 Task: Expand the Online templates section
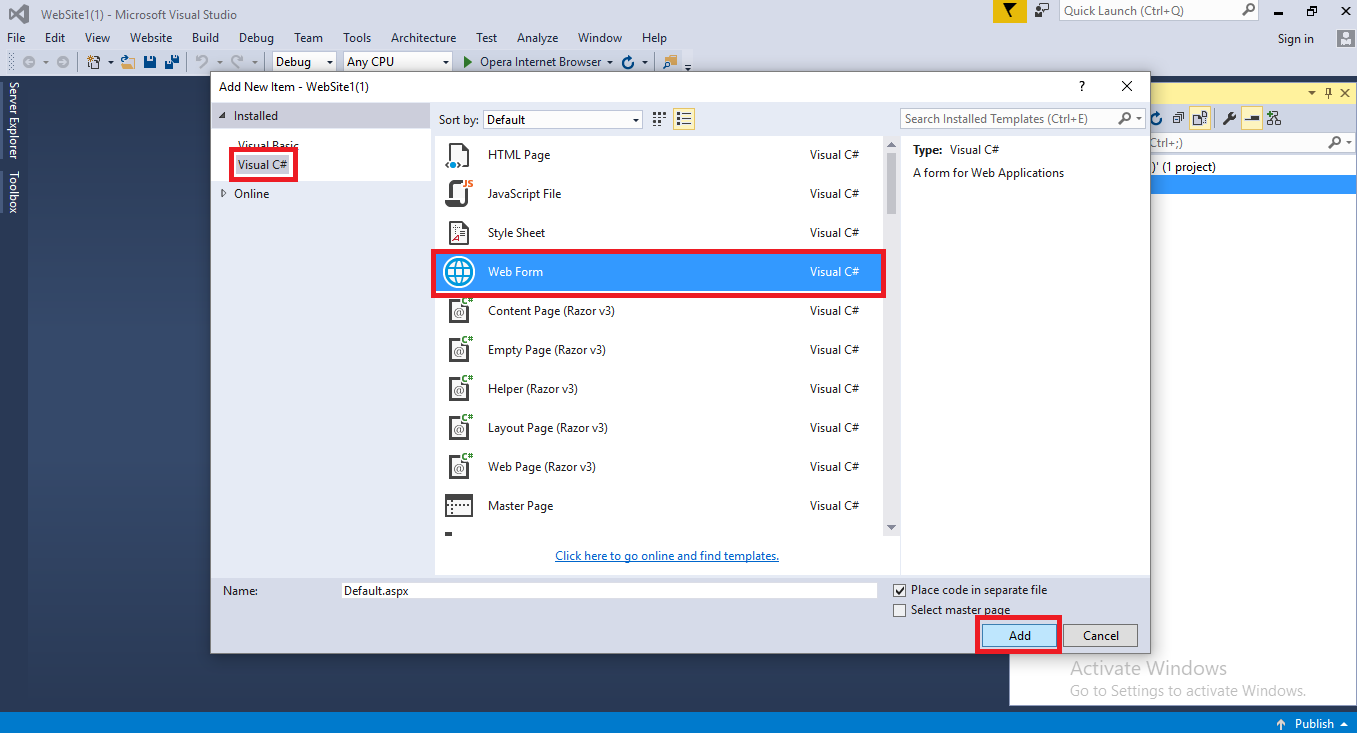pyautogui.click(x=222, y=193)
